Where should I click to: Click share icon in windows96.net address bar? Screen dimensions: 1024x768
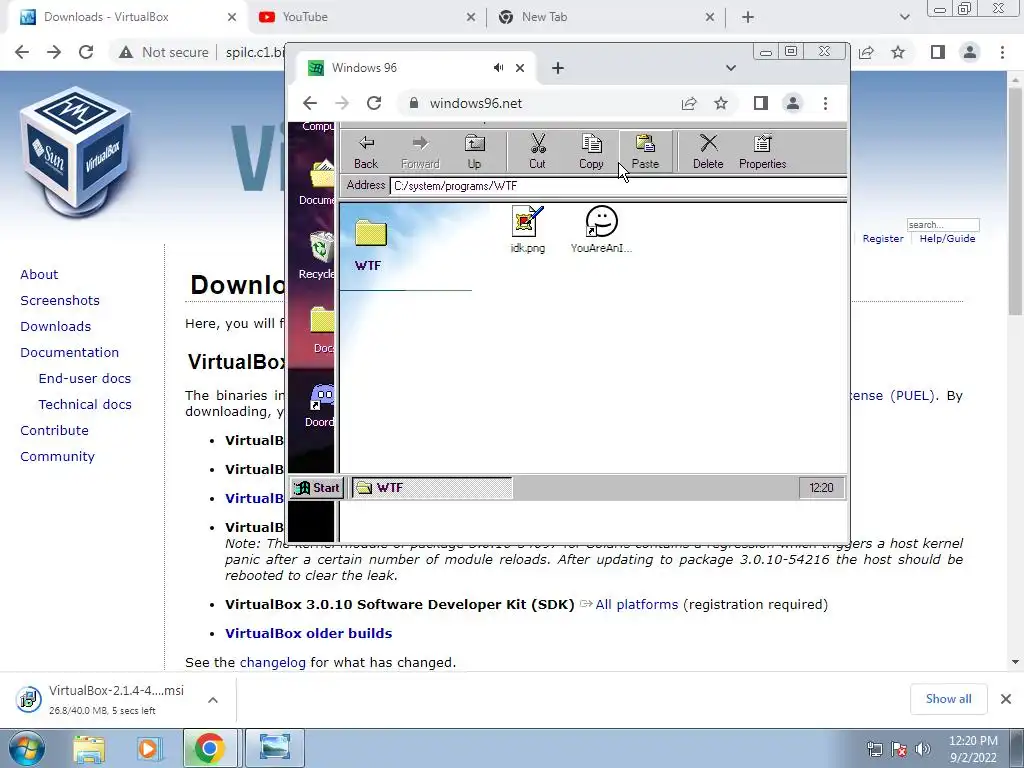(x=689, y=103)
